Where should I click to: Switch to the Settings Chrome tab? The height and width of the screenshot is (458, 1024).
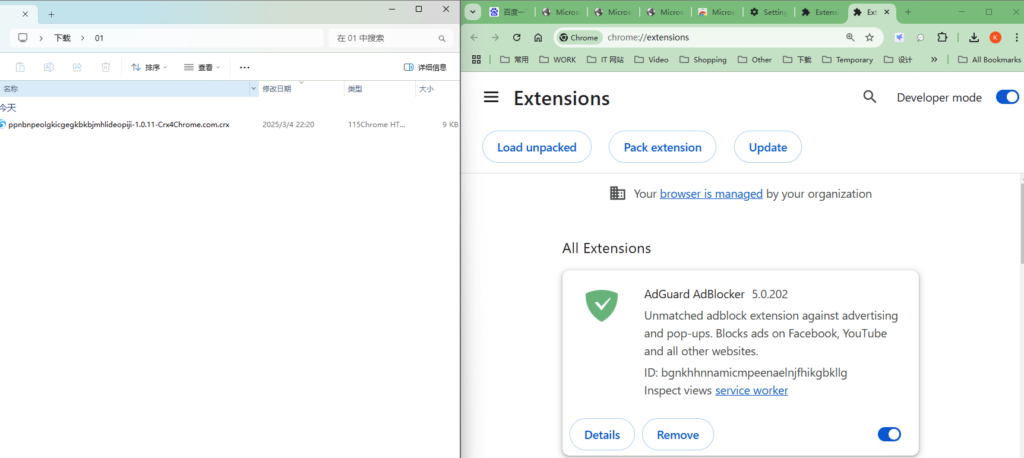pos(769,12)
